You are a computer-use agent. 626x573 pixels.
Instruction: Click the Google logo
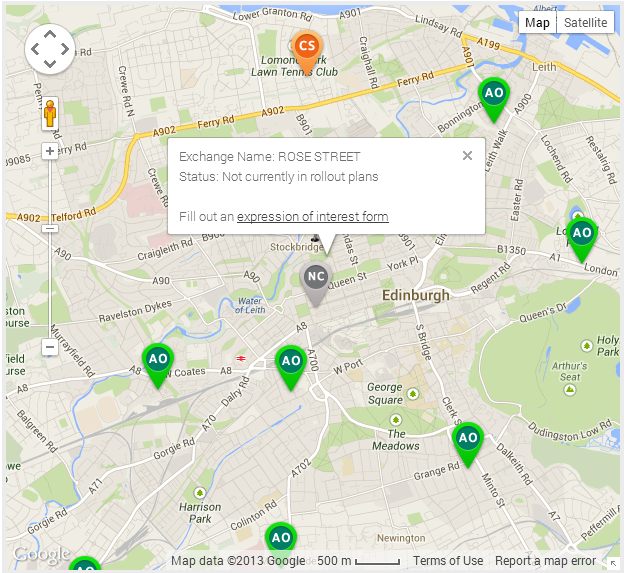click(42, 554)
